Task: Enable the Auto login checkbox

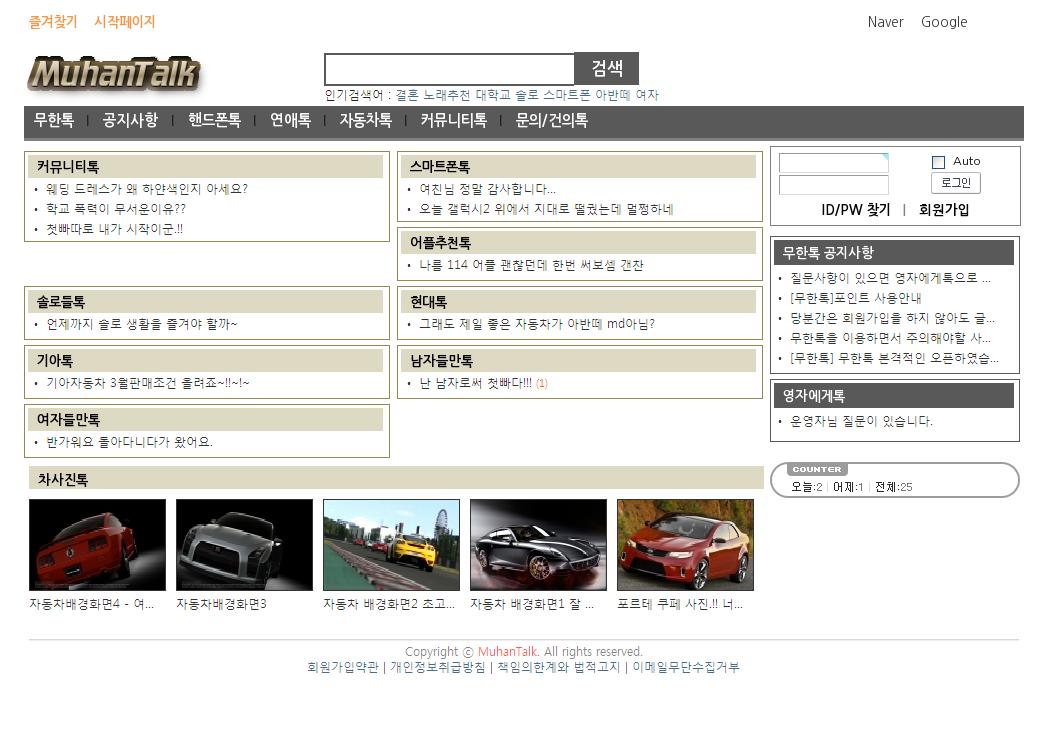Action: pyautogui.click(x=938, y=162)
